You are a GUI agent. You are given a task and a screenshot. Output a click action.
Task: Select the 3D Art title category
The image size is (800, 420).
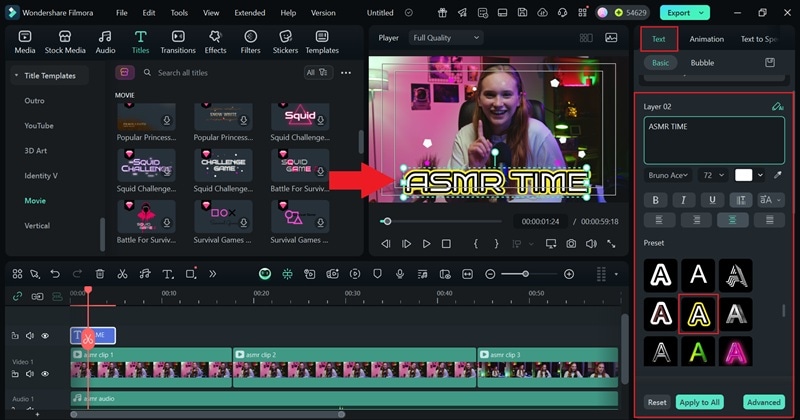36,151
